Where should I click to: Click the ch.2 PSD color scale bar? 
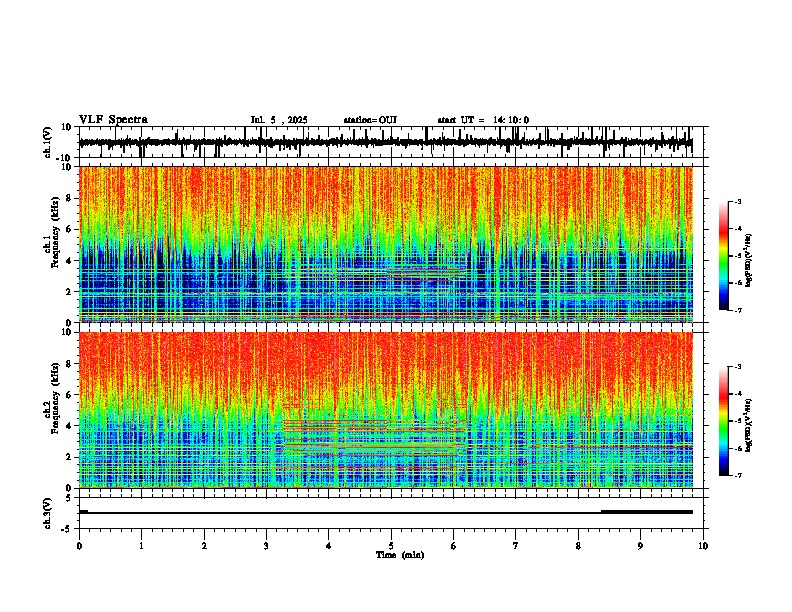724,421
